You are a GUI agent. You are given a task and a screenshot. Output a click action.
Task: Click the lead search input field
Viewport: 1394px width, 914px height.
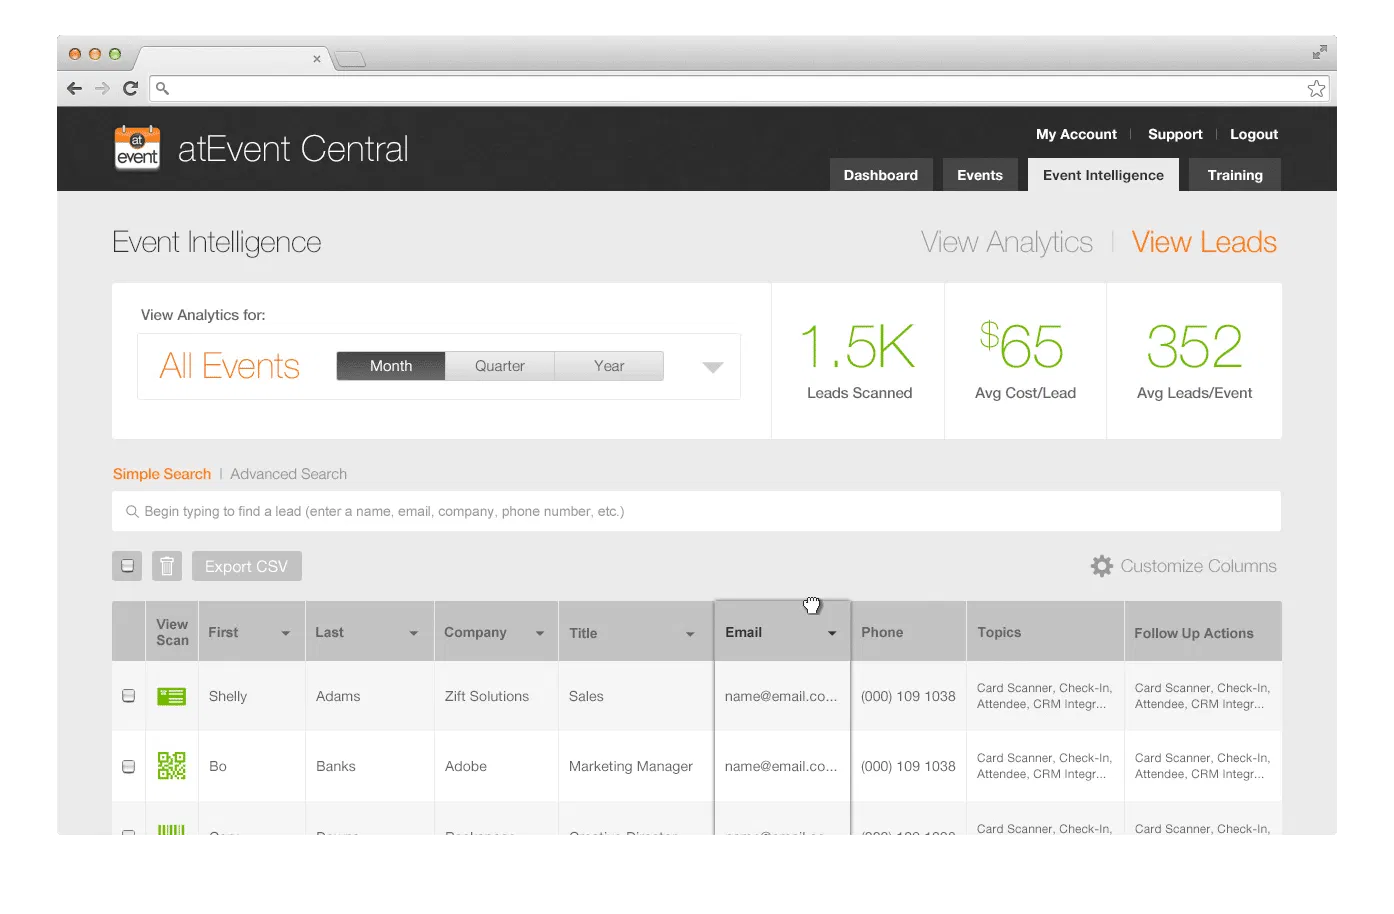696,511
